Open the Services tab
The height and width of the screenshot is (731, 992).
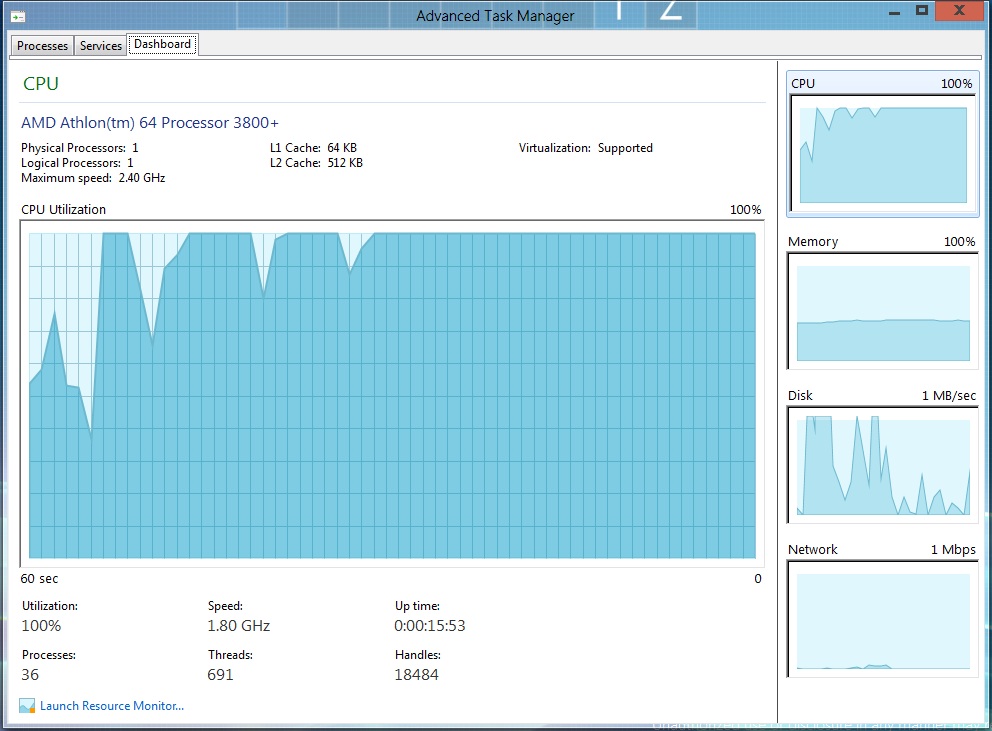coord(101,46)
